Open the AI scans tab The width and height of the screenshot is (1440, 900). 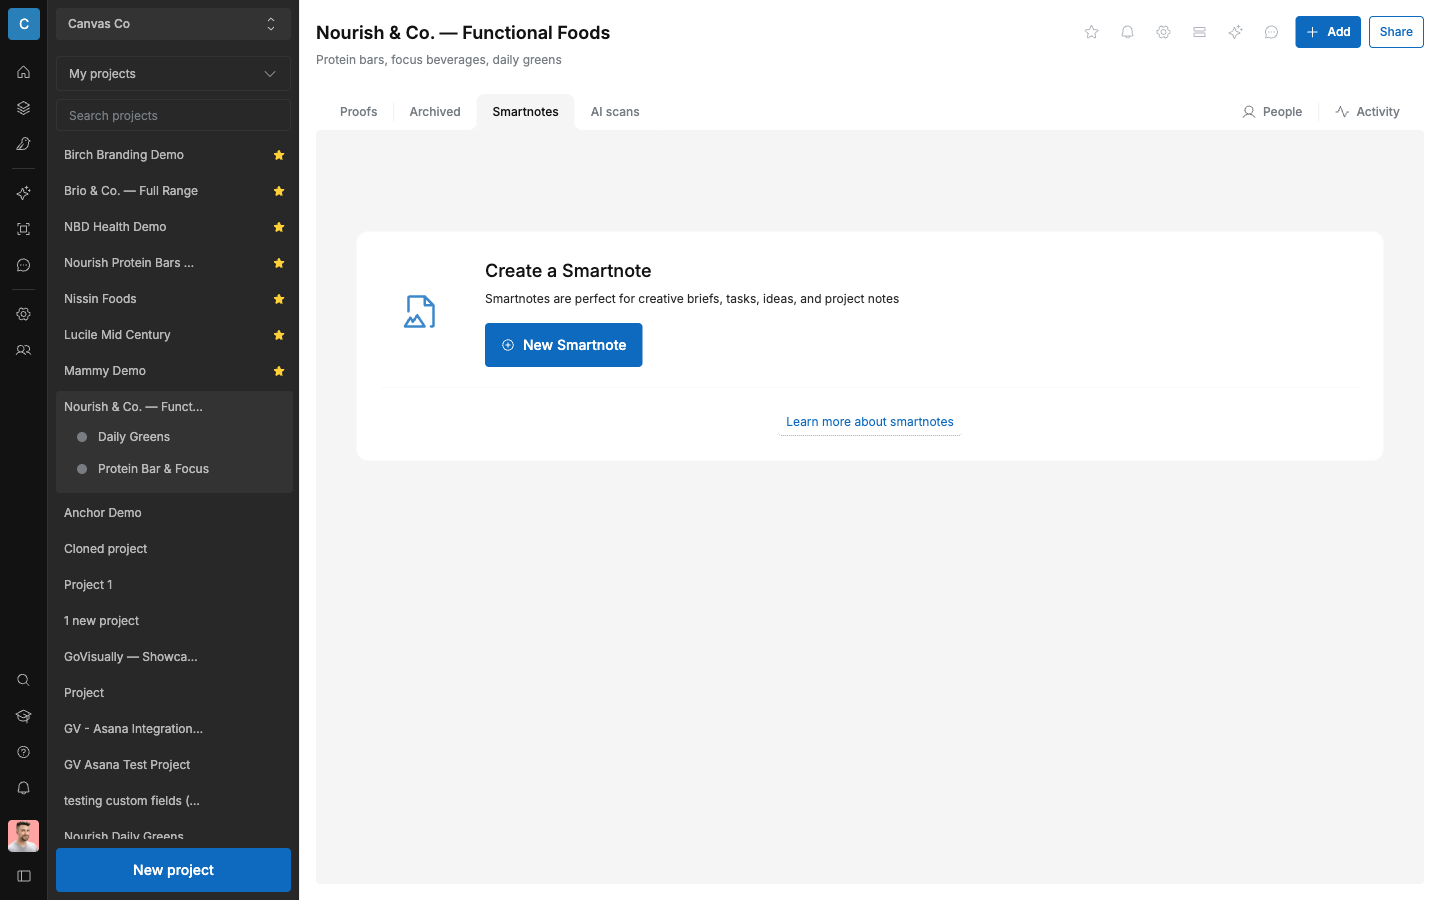(x=615, y=112)
